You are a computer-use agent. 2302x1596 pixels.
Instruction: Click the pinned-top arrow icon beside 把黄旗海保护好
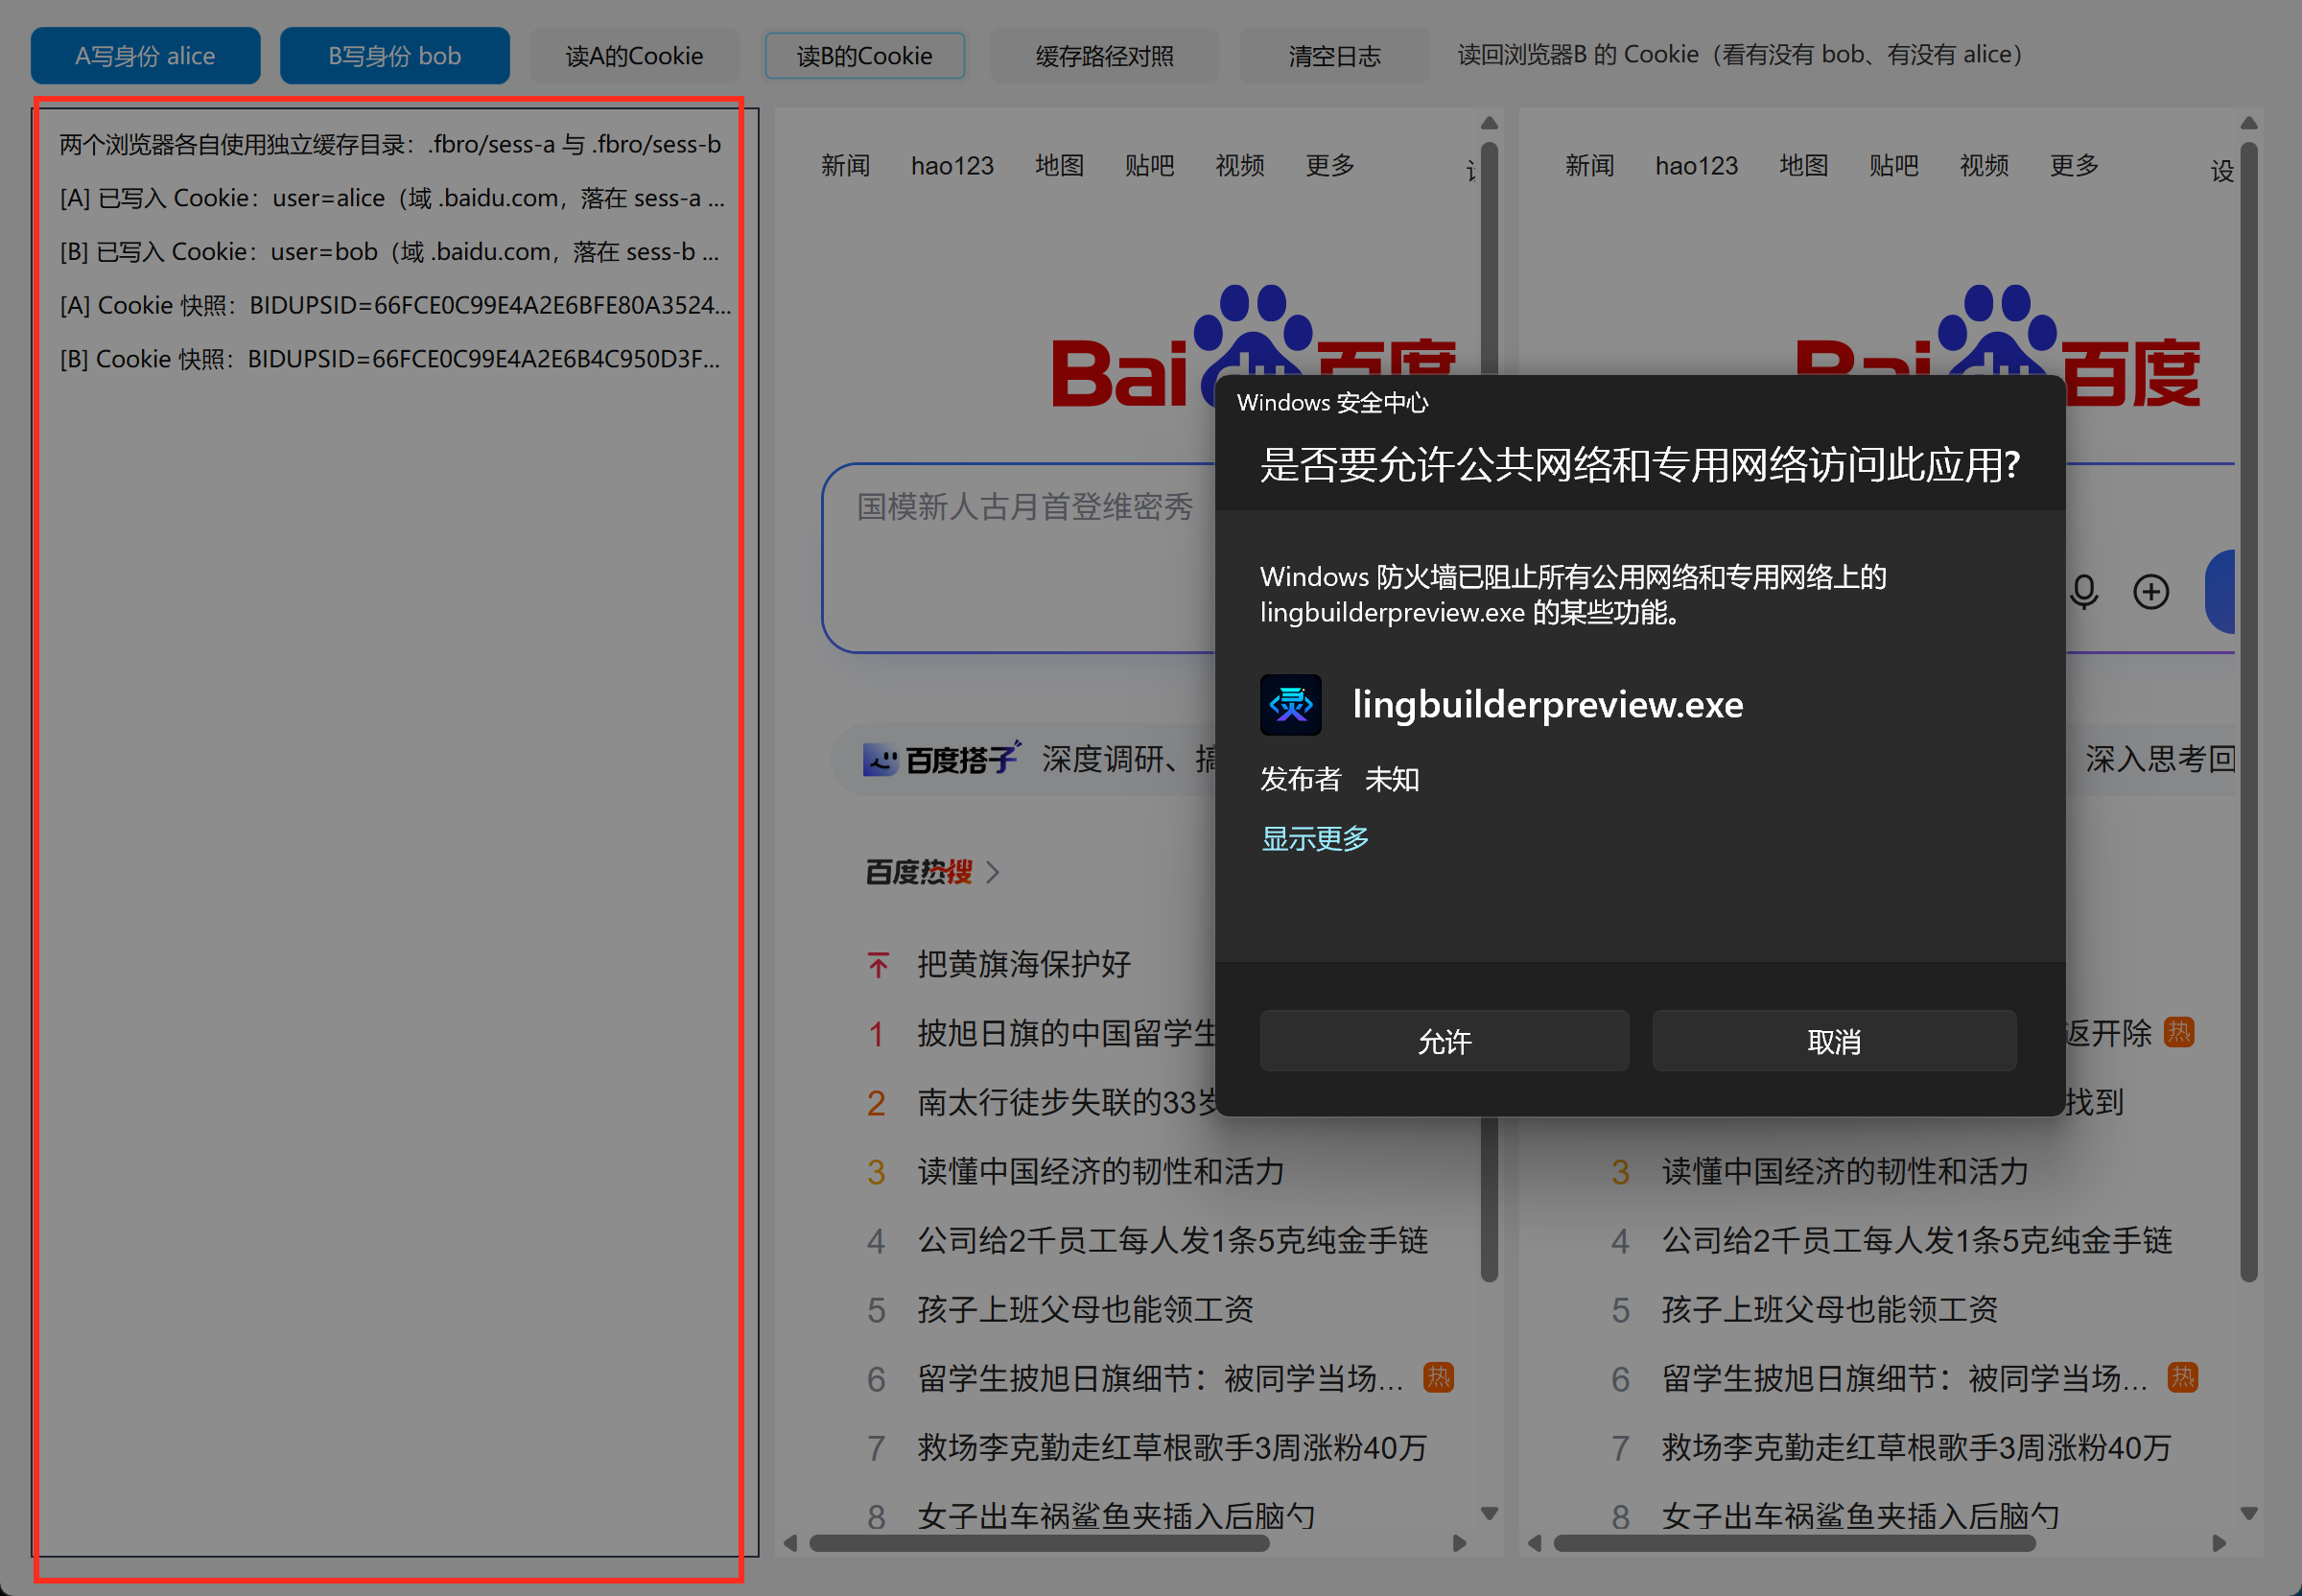[878, 964]
